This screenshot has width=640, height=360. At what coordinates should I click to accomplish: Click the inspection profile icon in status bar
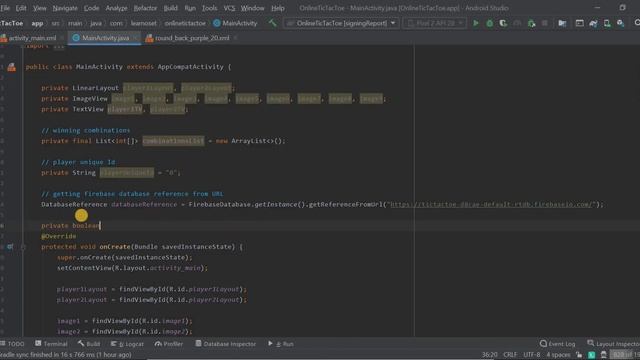point(604,355)
